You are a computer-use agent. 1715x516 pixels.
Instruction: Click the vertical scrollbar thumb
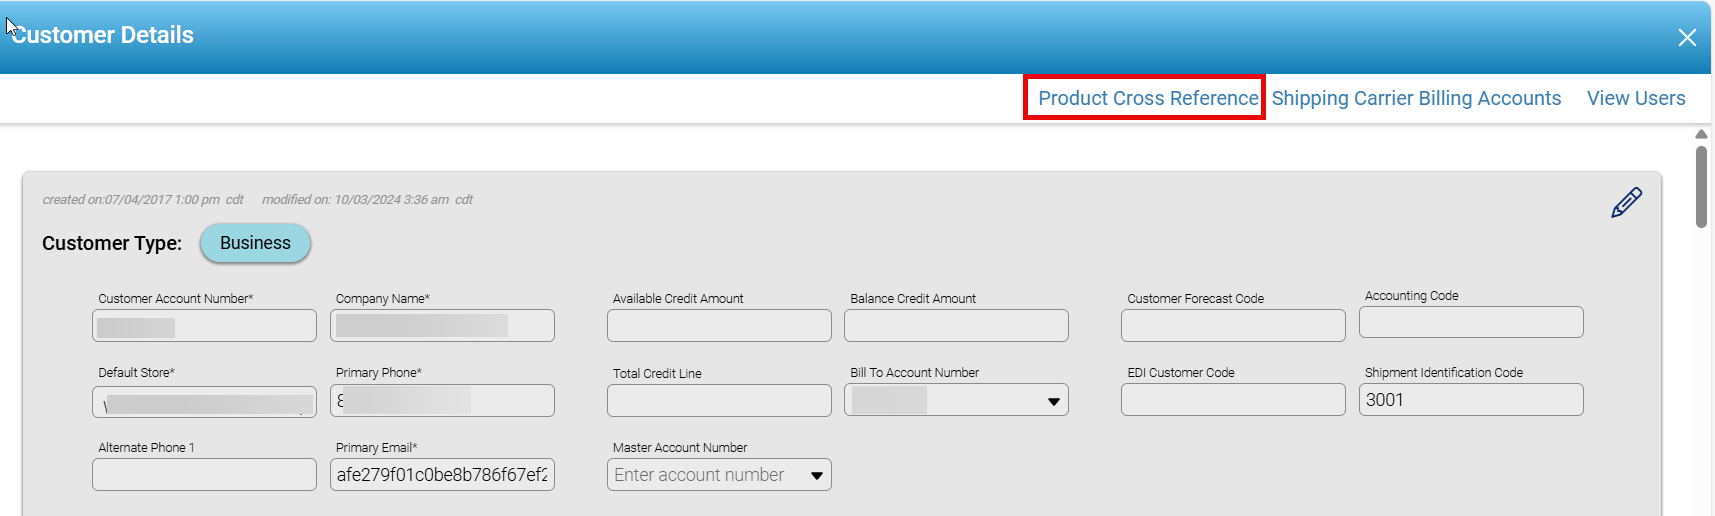coord(1701,187)
